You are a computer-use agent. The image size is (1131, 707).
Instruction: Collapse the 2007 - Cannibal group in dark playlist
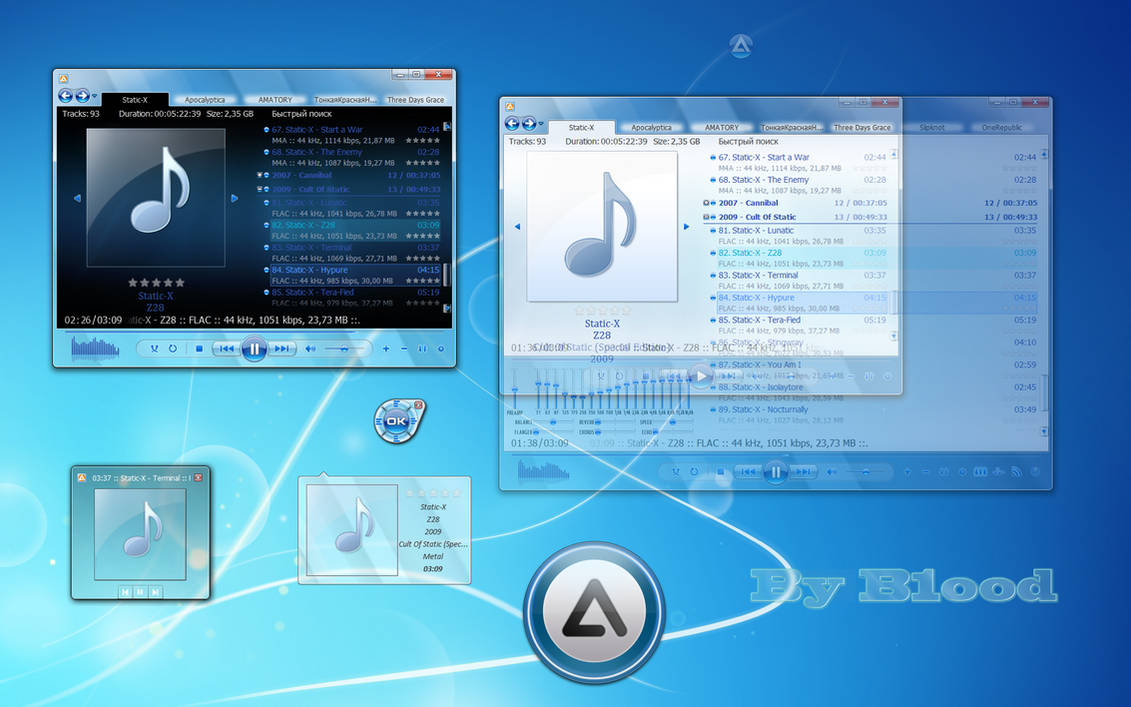(260, 175)
